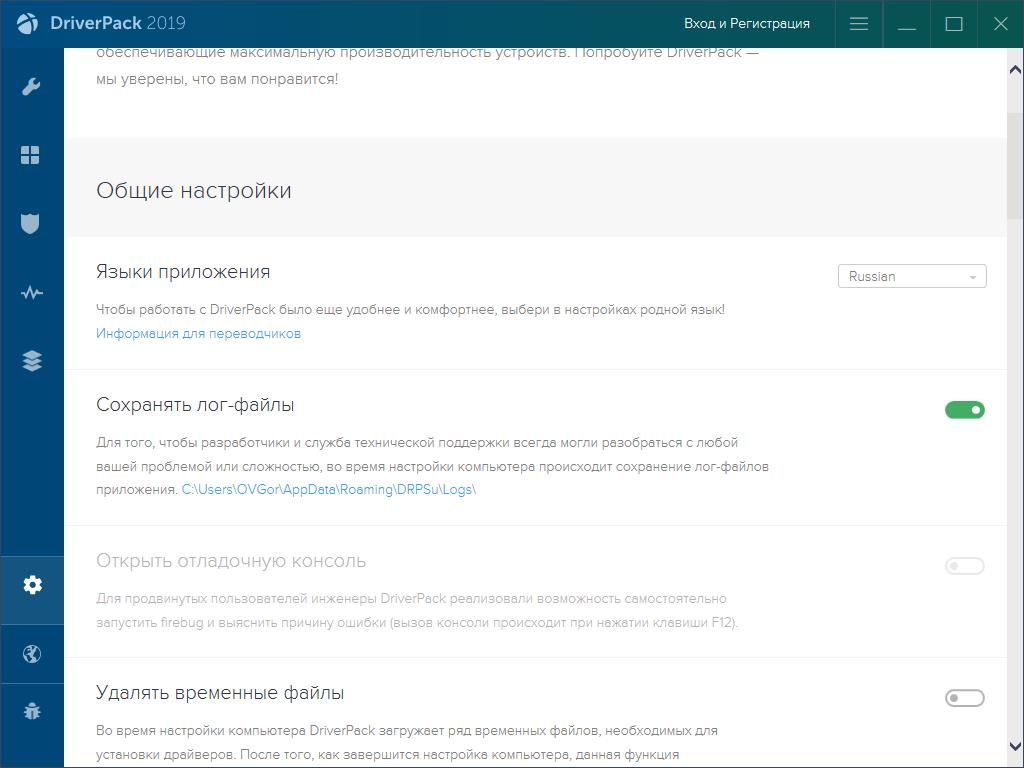
Task: Toggle Сохранять лог-файлы switch off
Action: click(x=965, y=410)
